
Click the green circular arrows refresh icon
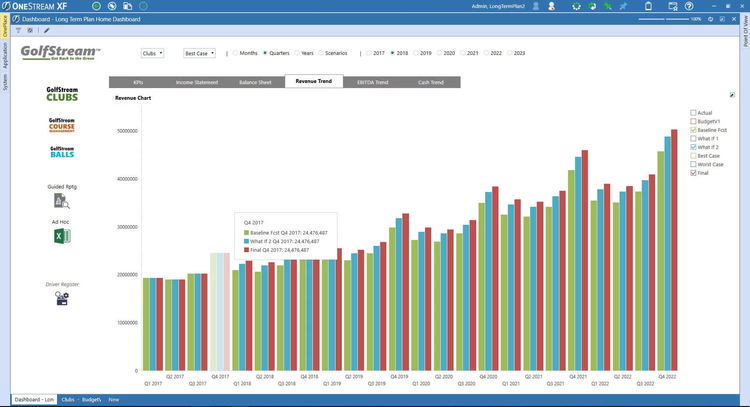coord(592,6)
